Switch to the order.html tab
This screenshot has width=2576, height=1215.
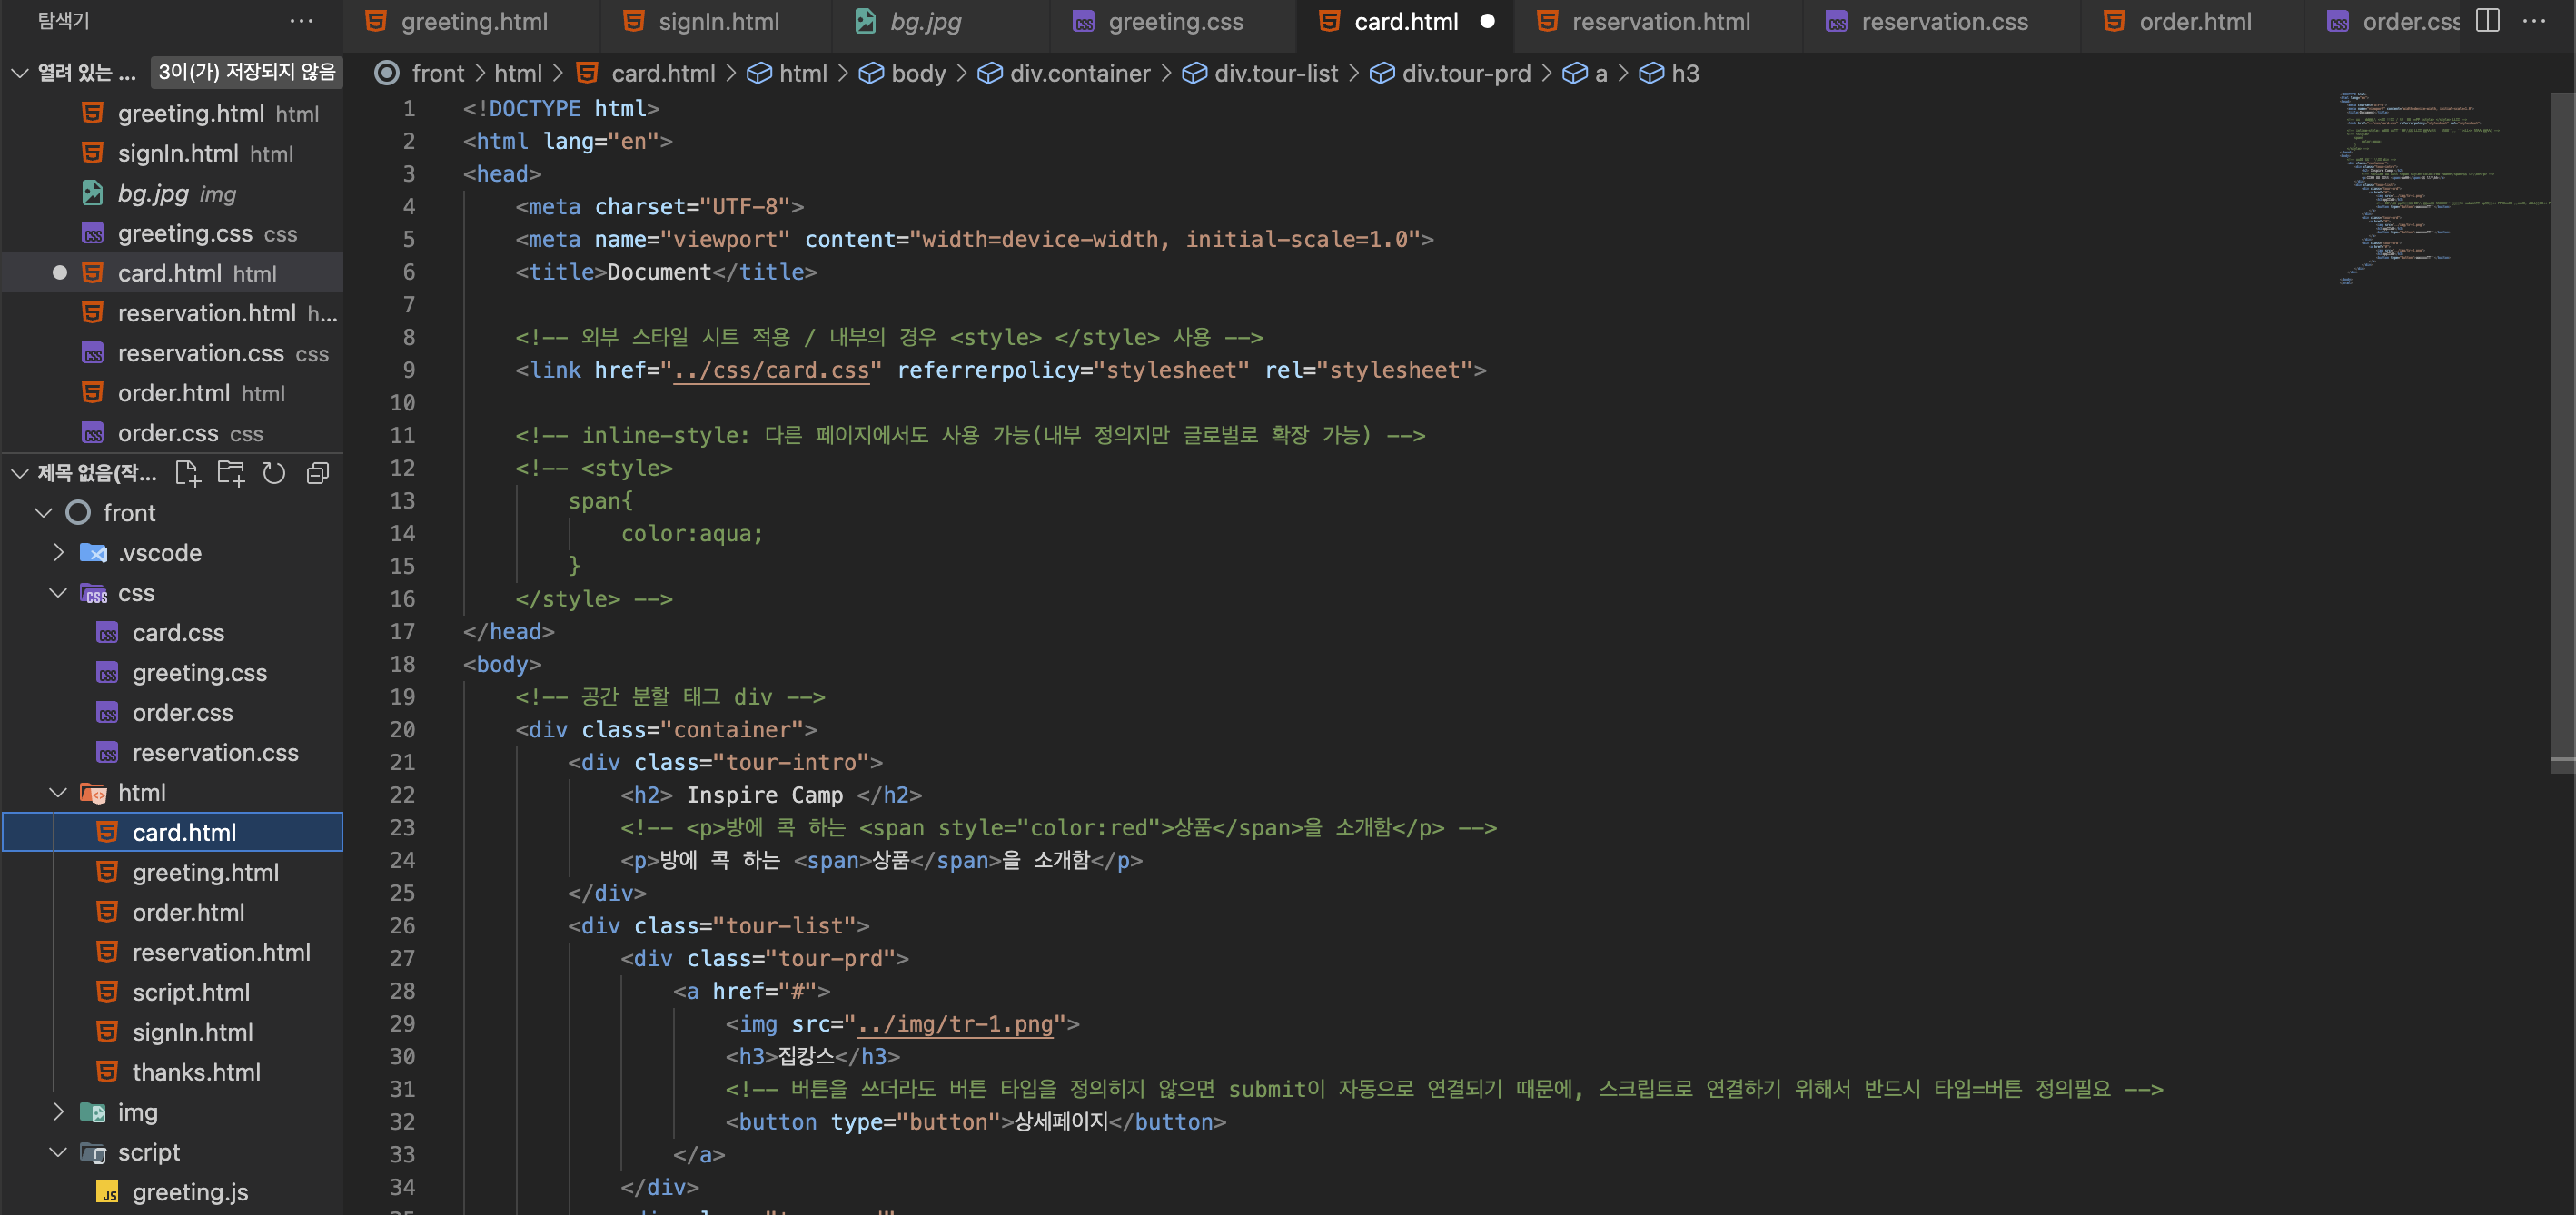click(2192, 22)
